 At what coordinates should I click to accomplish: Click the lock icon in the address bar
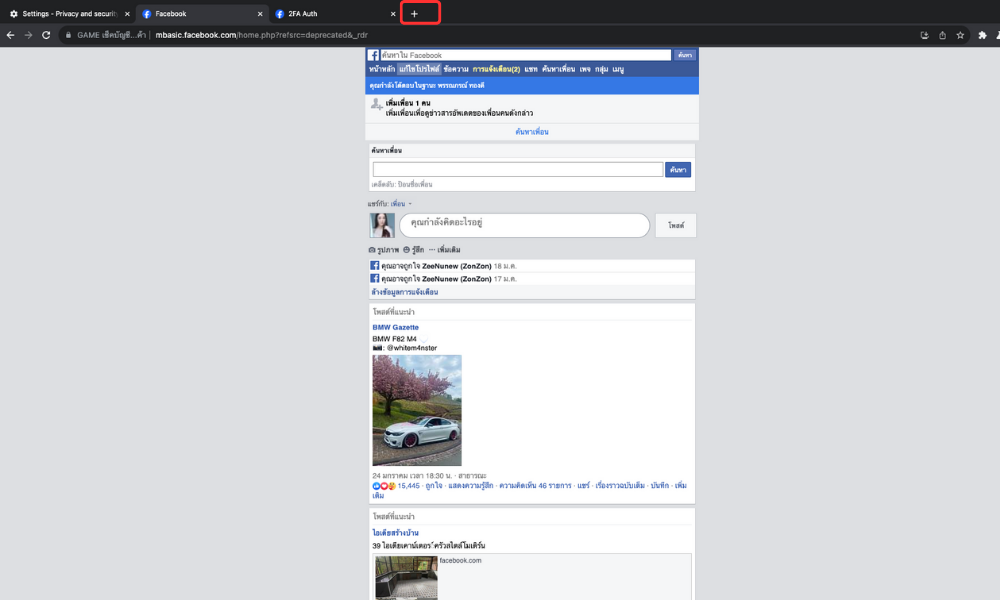click(68, 35)
